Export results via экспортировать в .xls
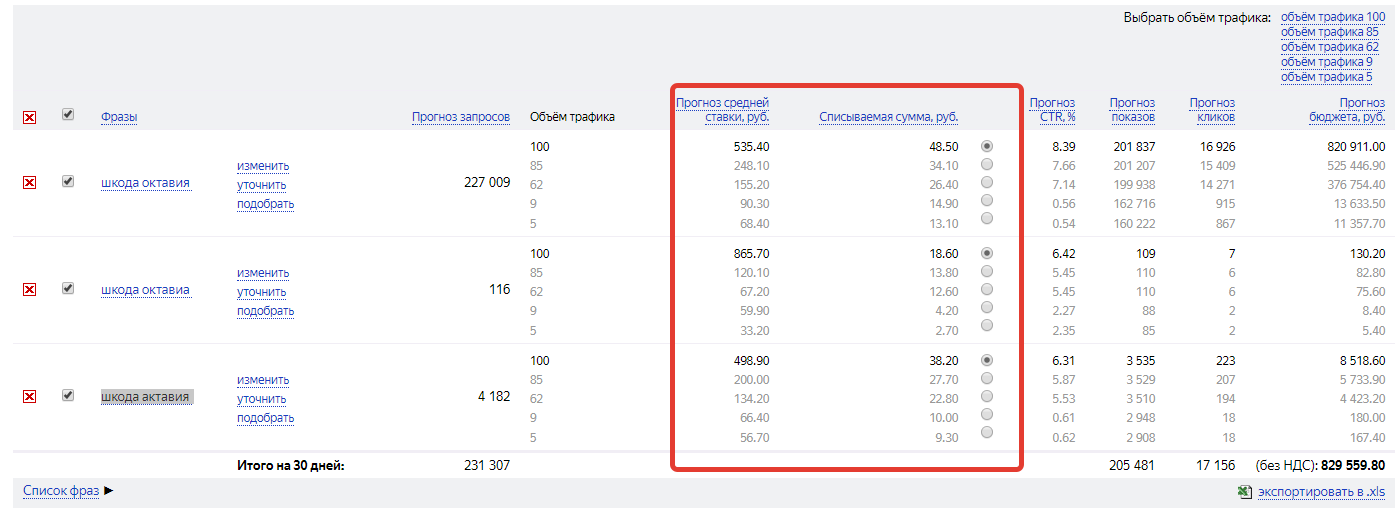This screenshot has width=1400, height=508. click(1322, 491)
